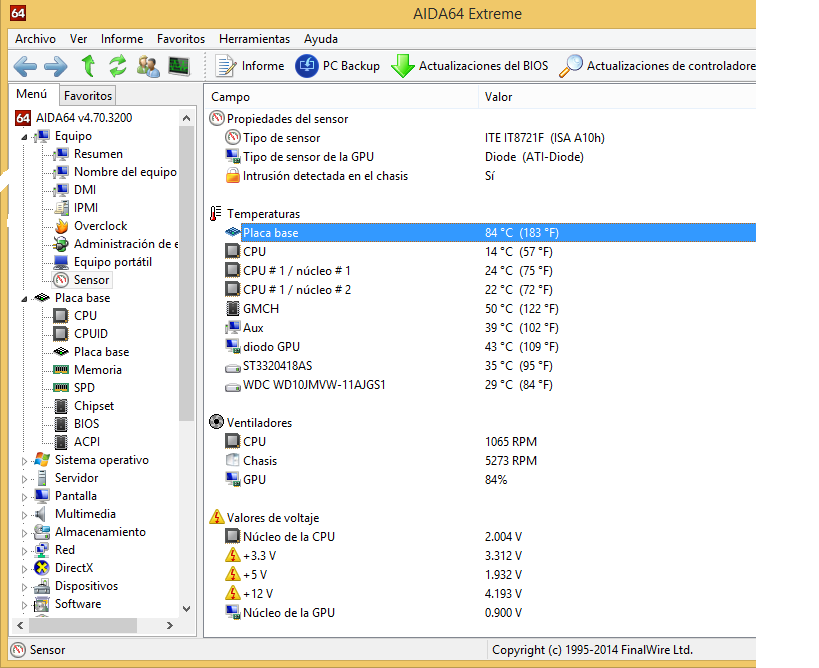This screenshot has width=819, height=668.
Task: Click the sidebar scrollbar down arrow
Action: point(187,607)
